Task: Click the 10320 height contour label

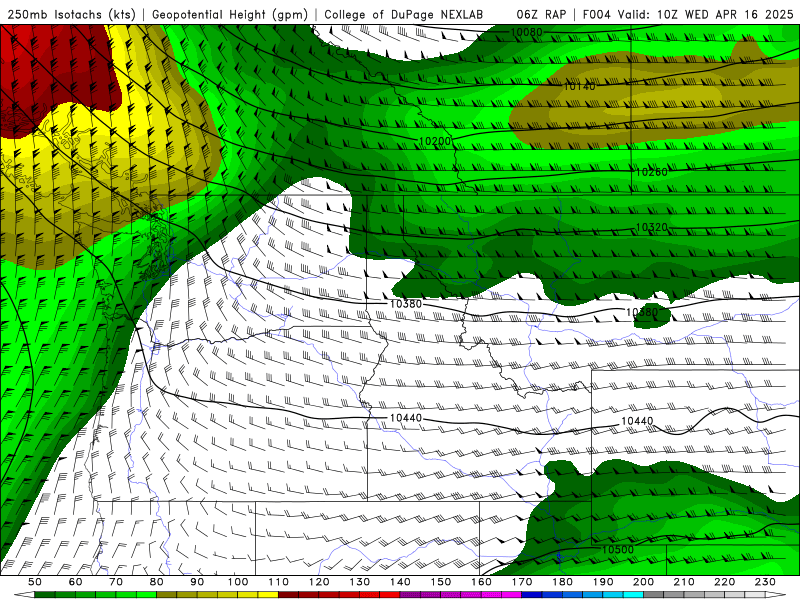Action: click(x=652, y=227)
